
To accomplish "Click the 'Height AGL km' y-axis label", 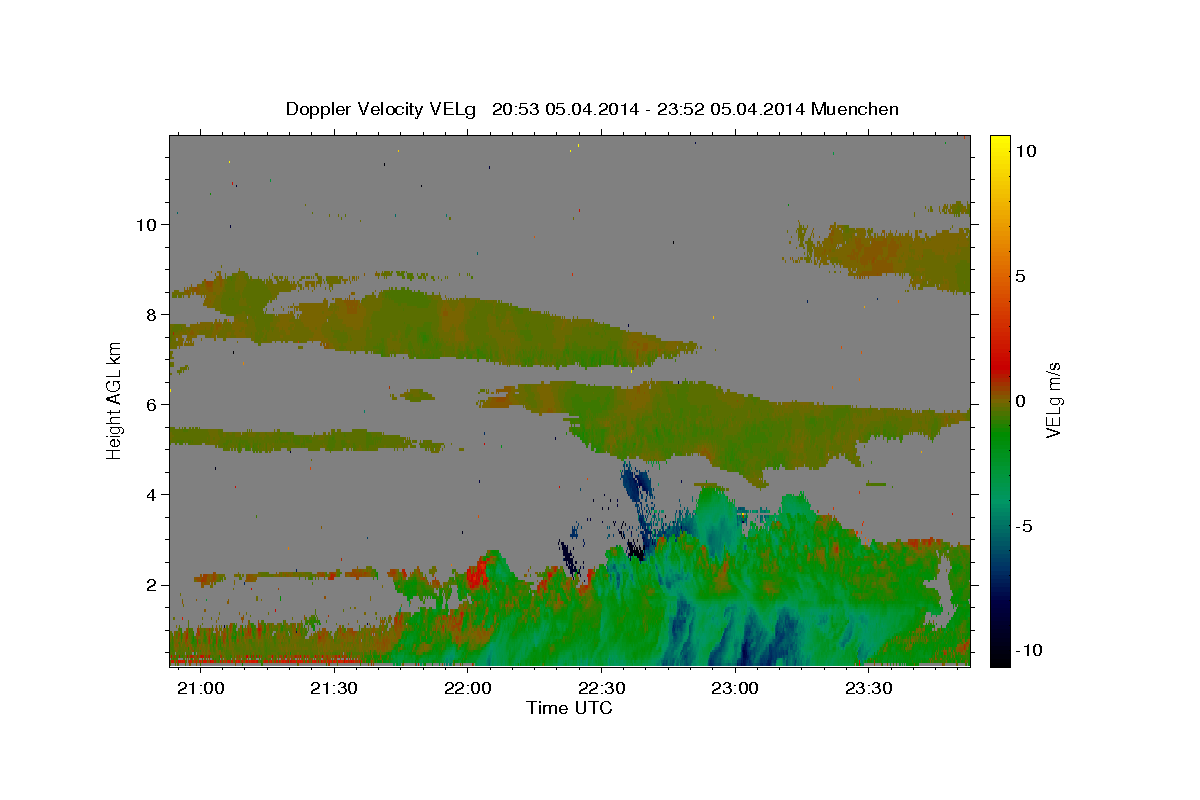I will pos(114,399).
